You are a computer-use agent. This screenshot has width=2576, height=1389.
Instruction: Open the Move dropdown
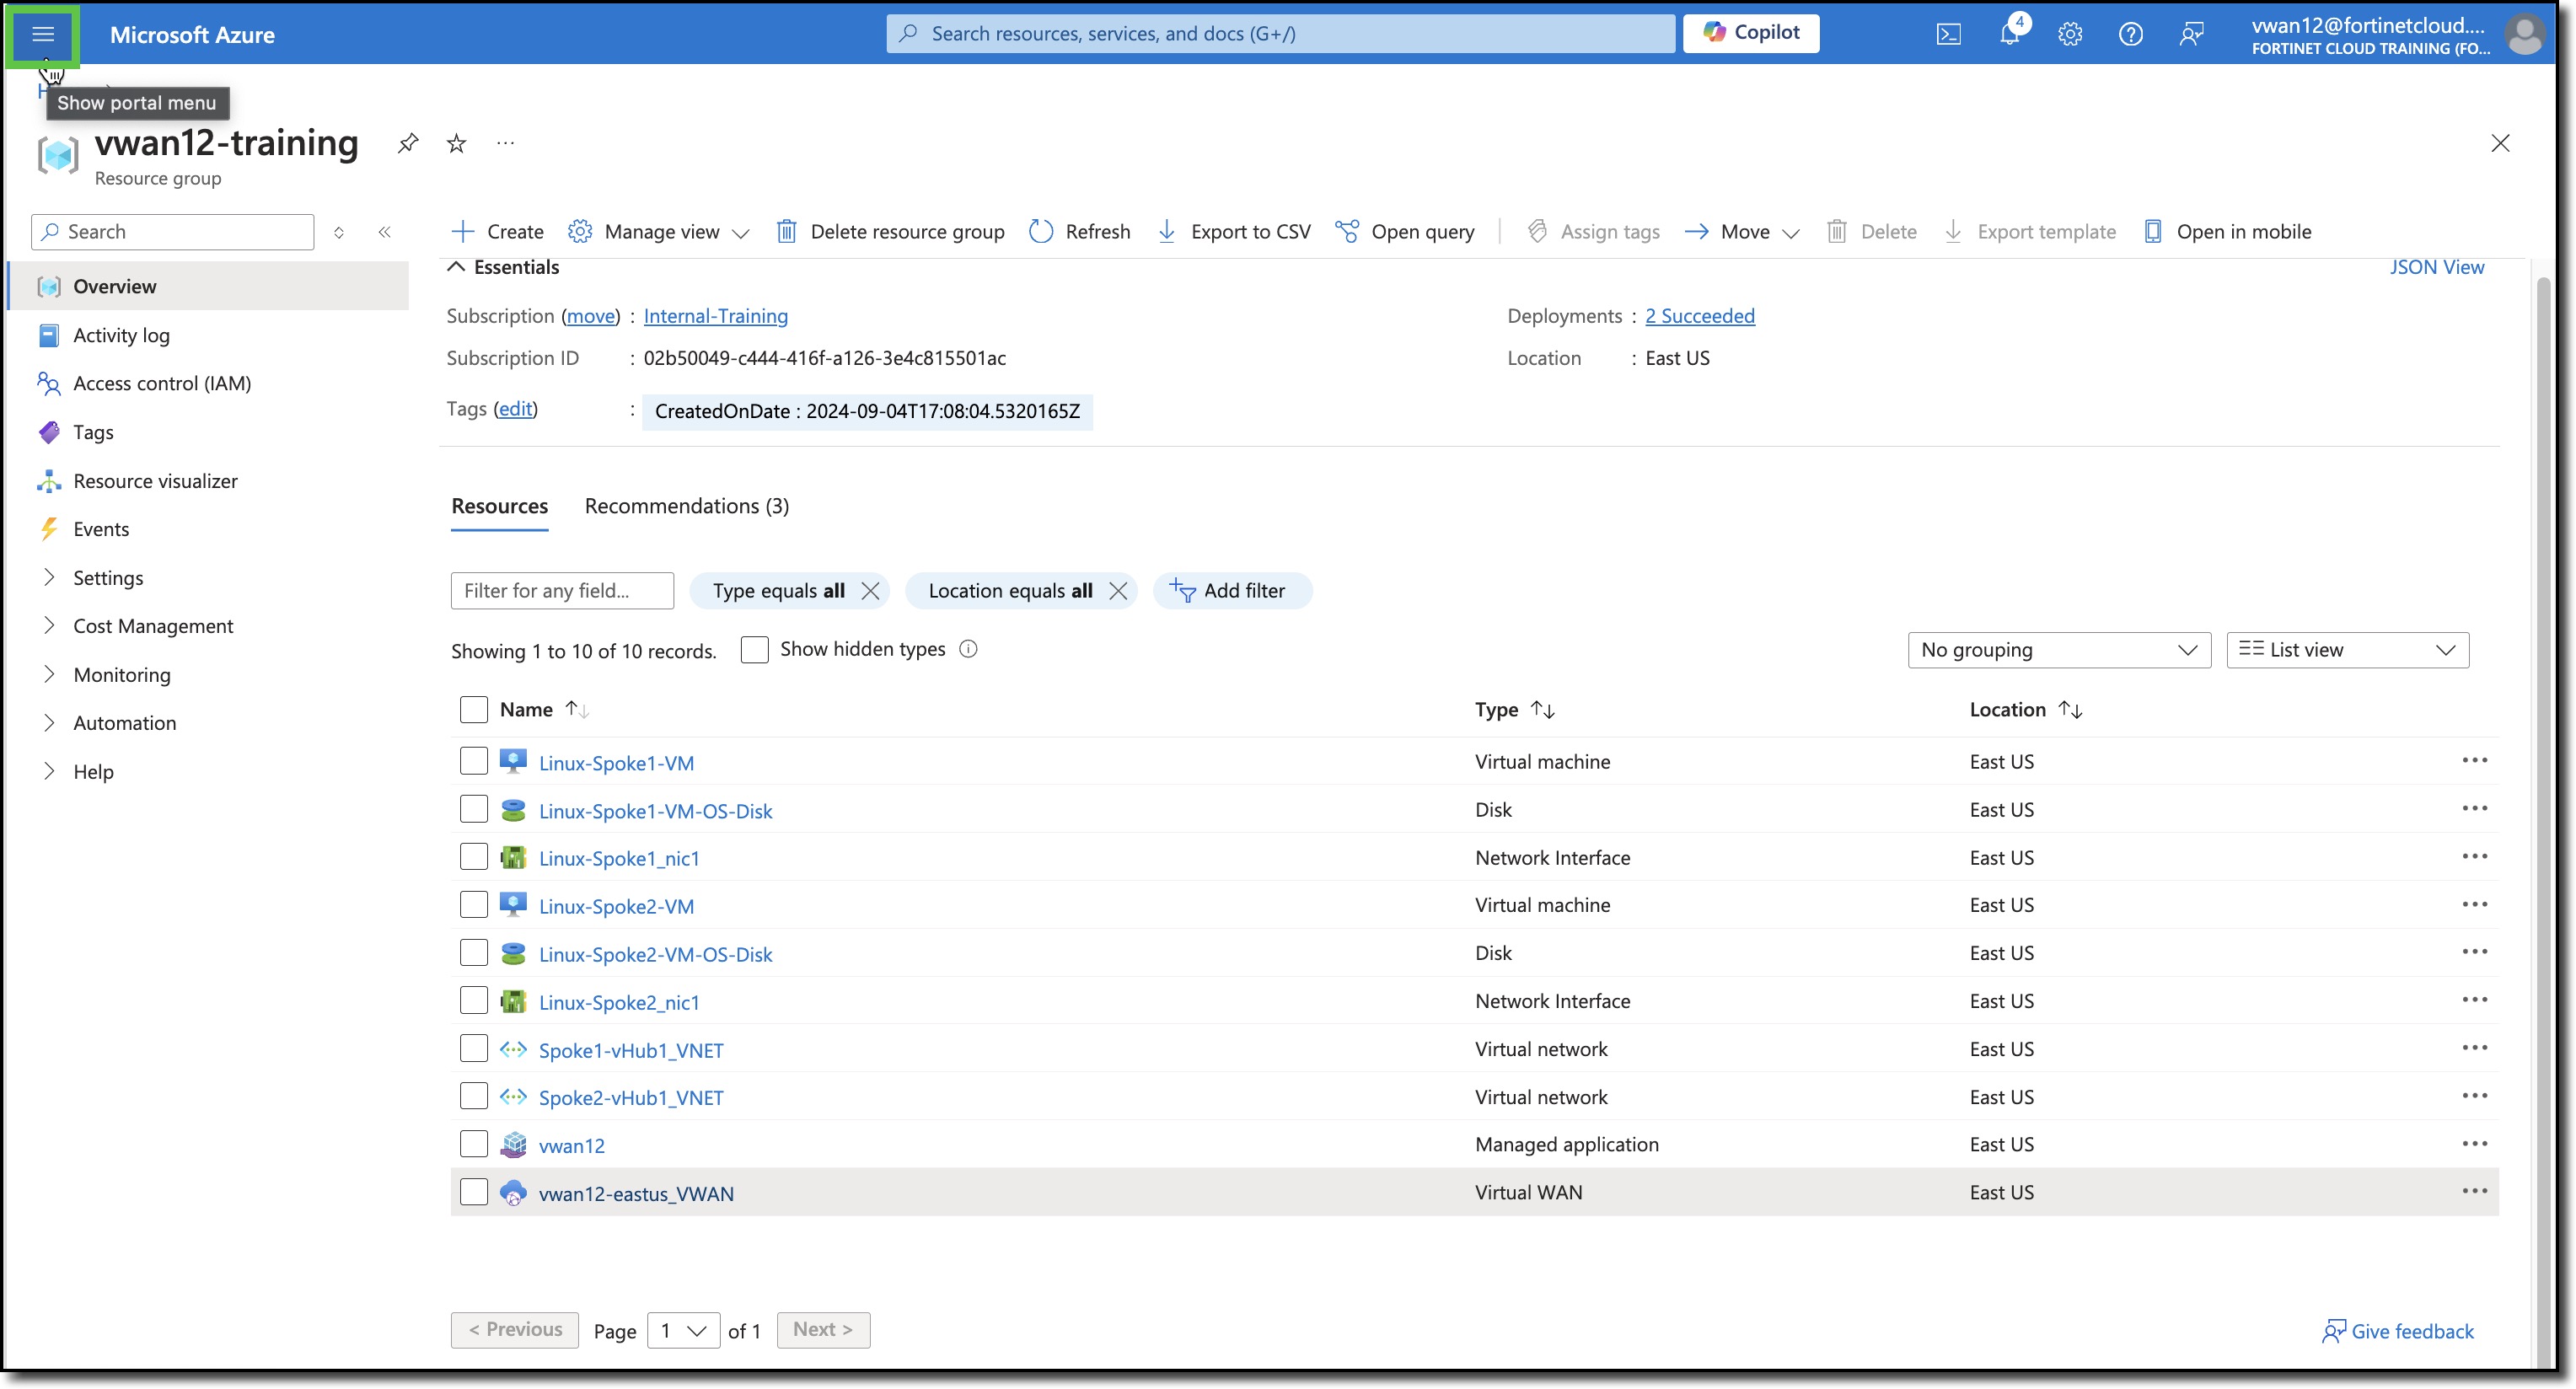(1742, 232)
